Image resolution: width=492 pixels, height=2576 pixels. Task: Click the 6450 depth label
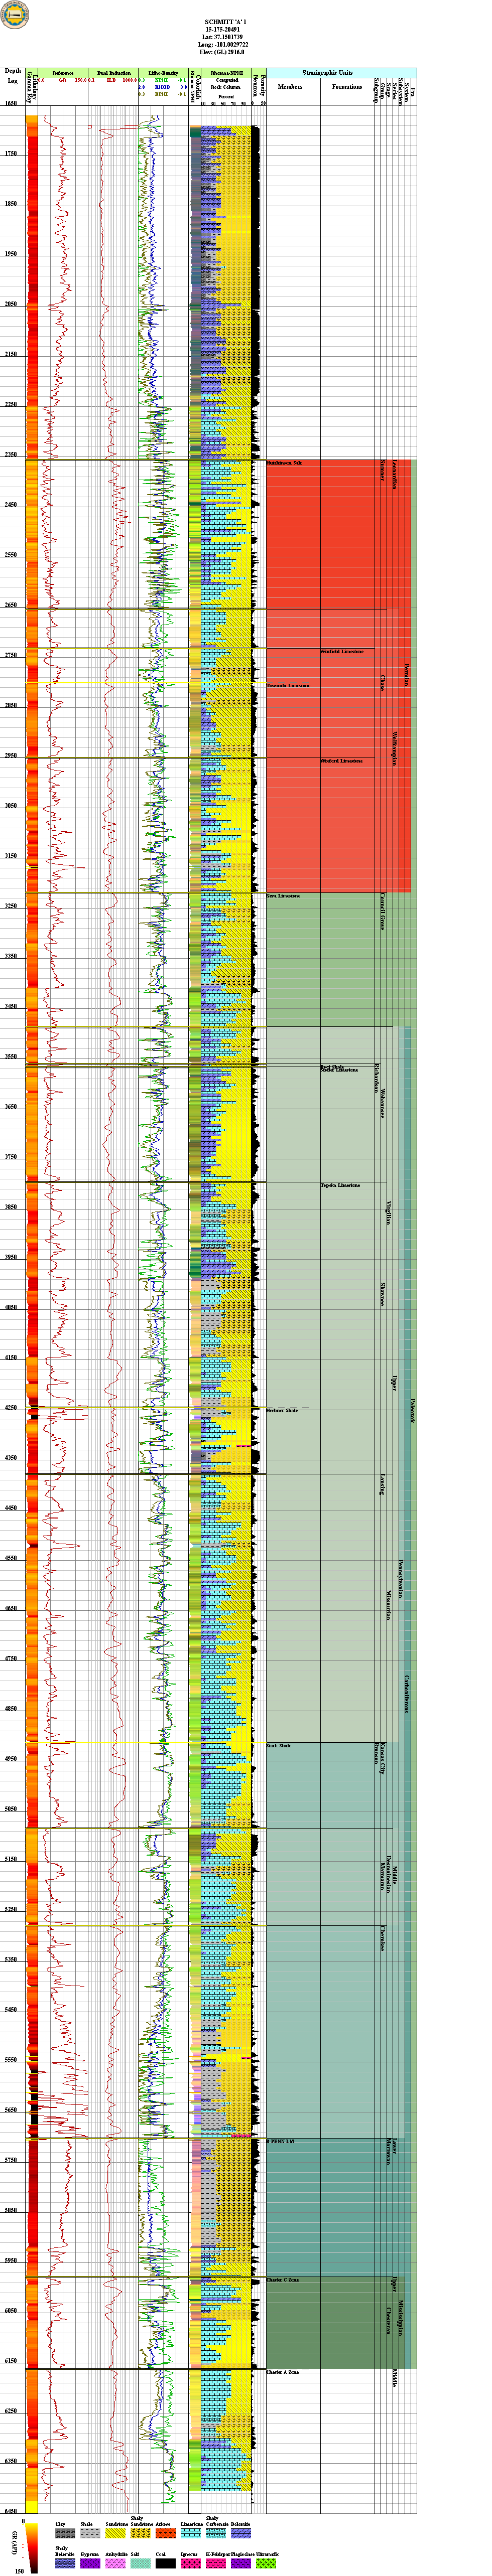click(11, 2510)
